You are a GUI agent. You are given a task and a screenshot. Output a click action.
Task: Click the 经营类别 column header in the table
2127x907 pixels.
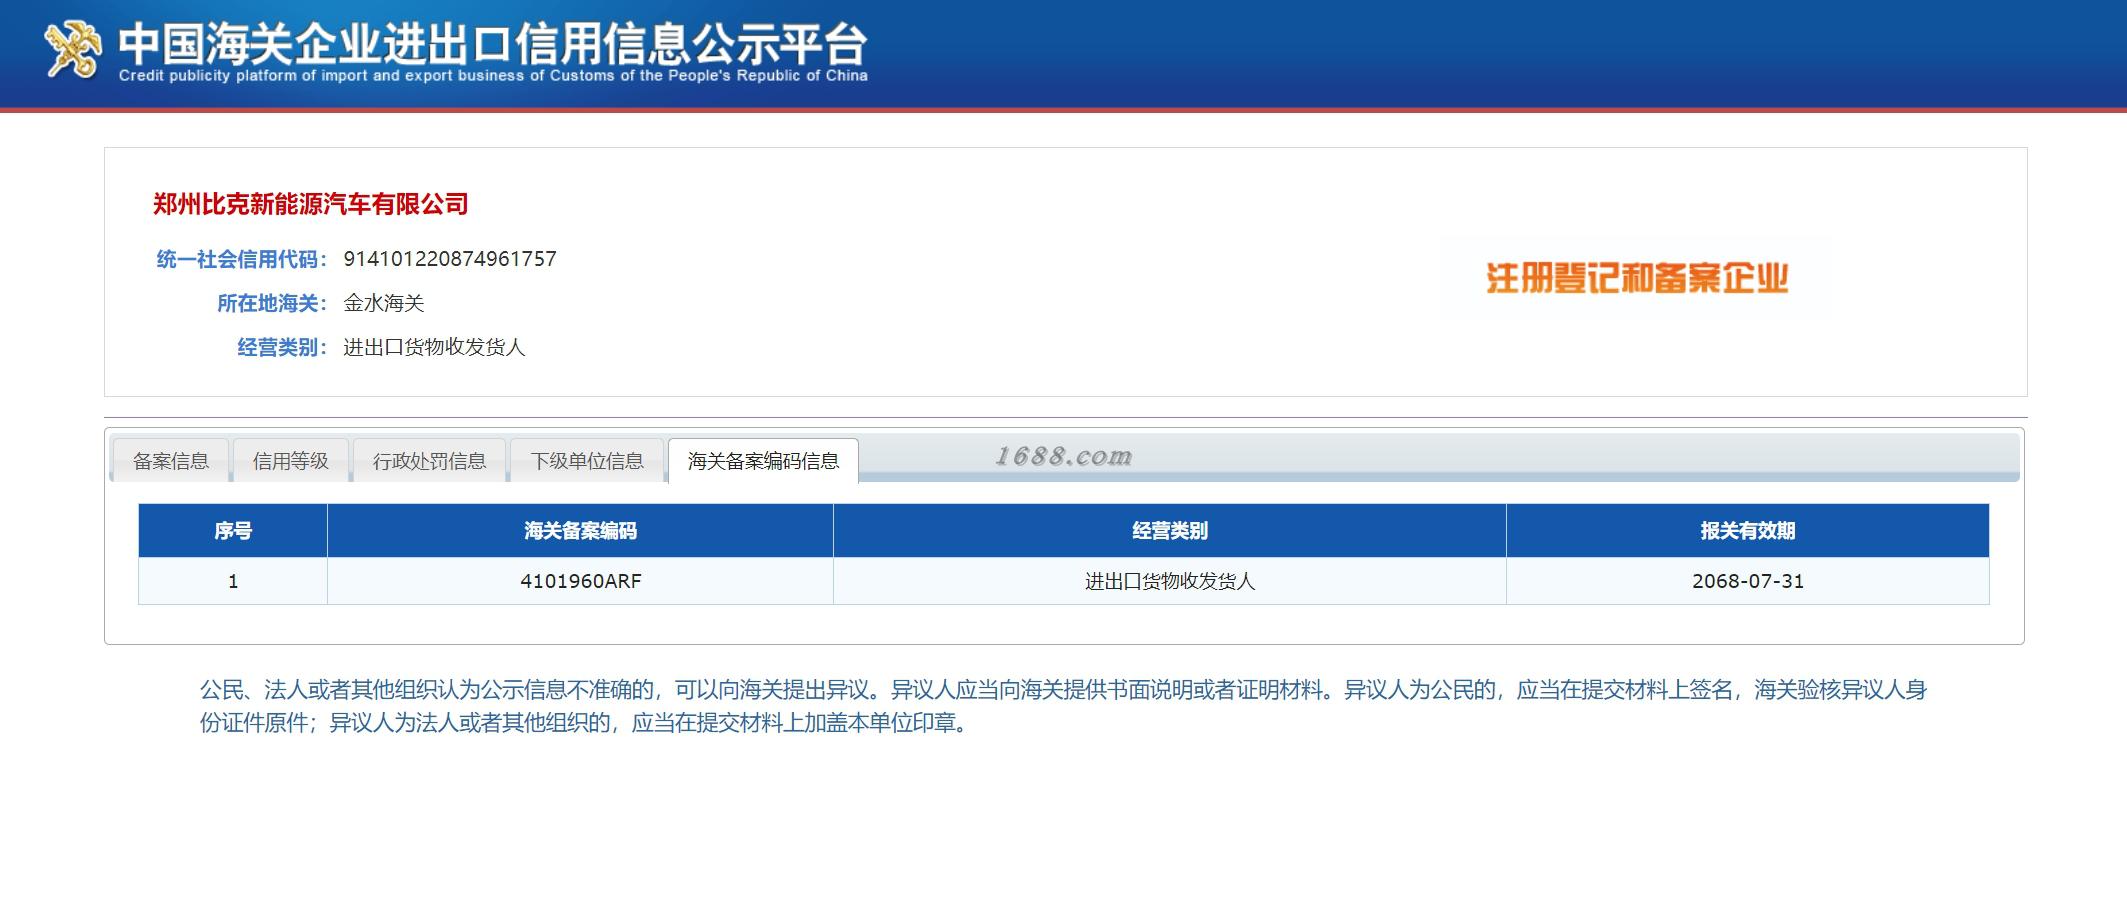coord(1170,531)
